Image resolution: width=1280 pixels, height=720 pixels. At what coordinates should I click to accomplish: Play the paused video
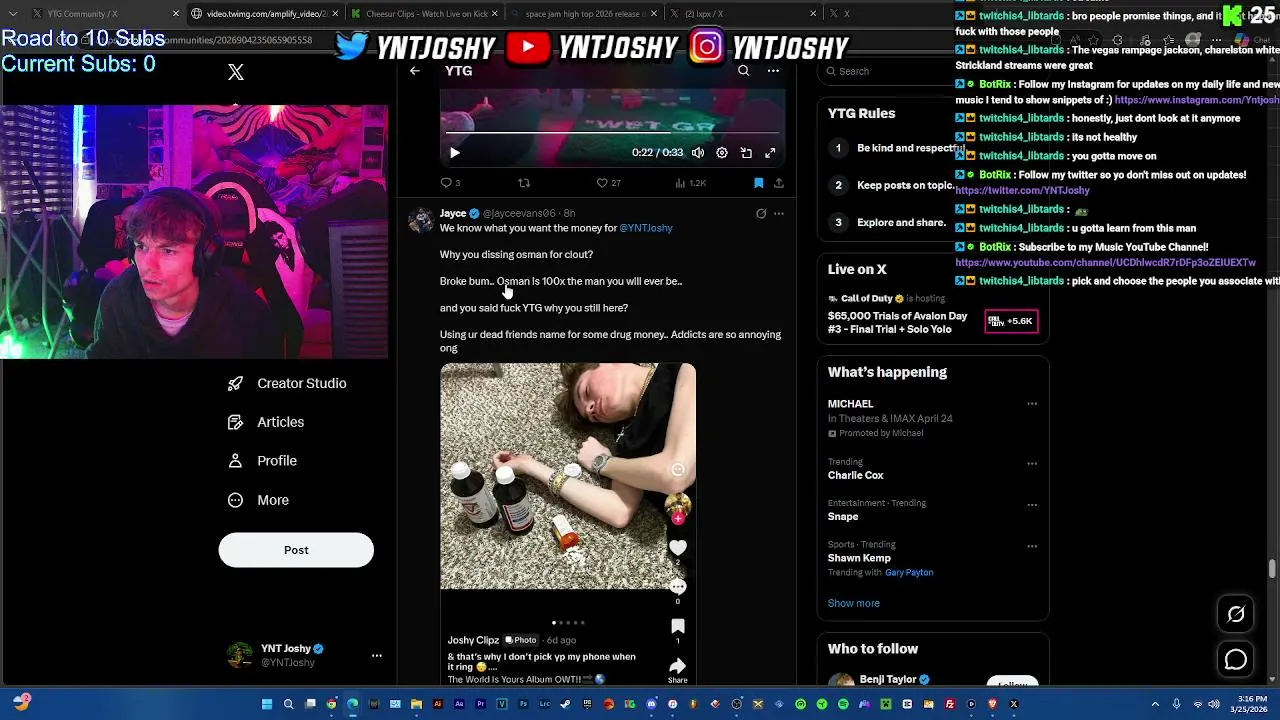(x=454, y=153)
